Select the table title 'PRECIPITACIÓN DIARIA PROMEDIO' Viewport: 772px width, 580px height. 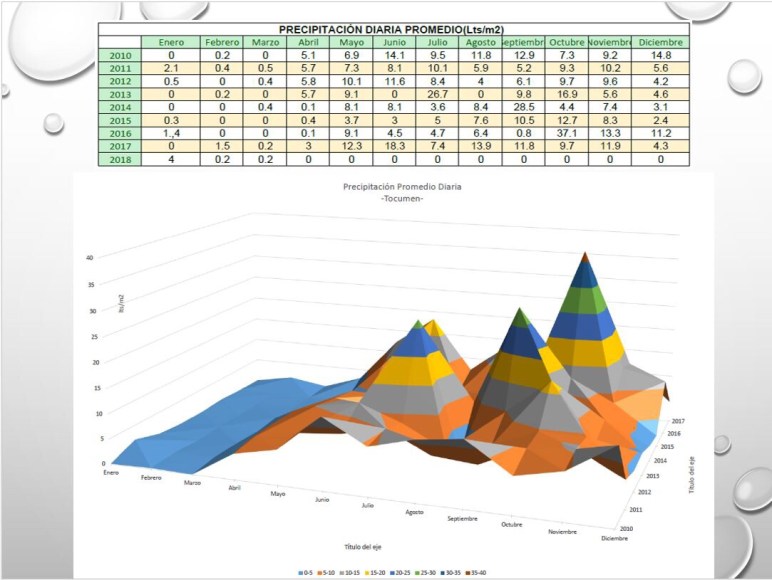pos(381,30)
